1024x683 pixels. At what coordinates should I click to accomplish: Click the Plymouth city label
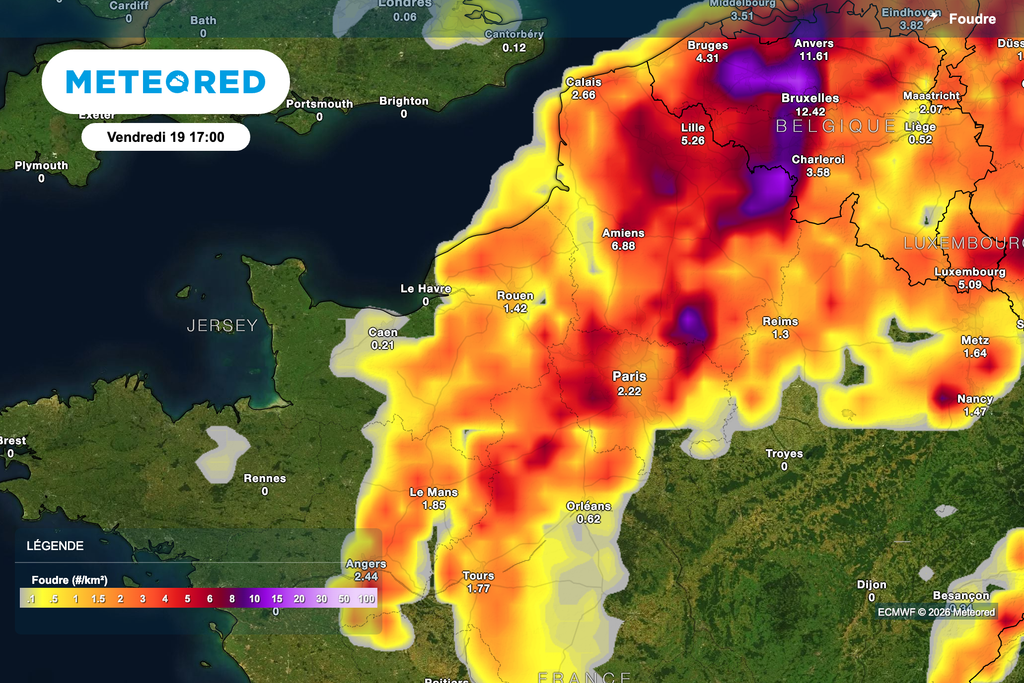click(41, 166)
